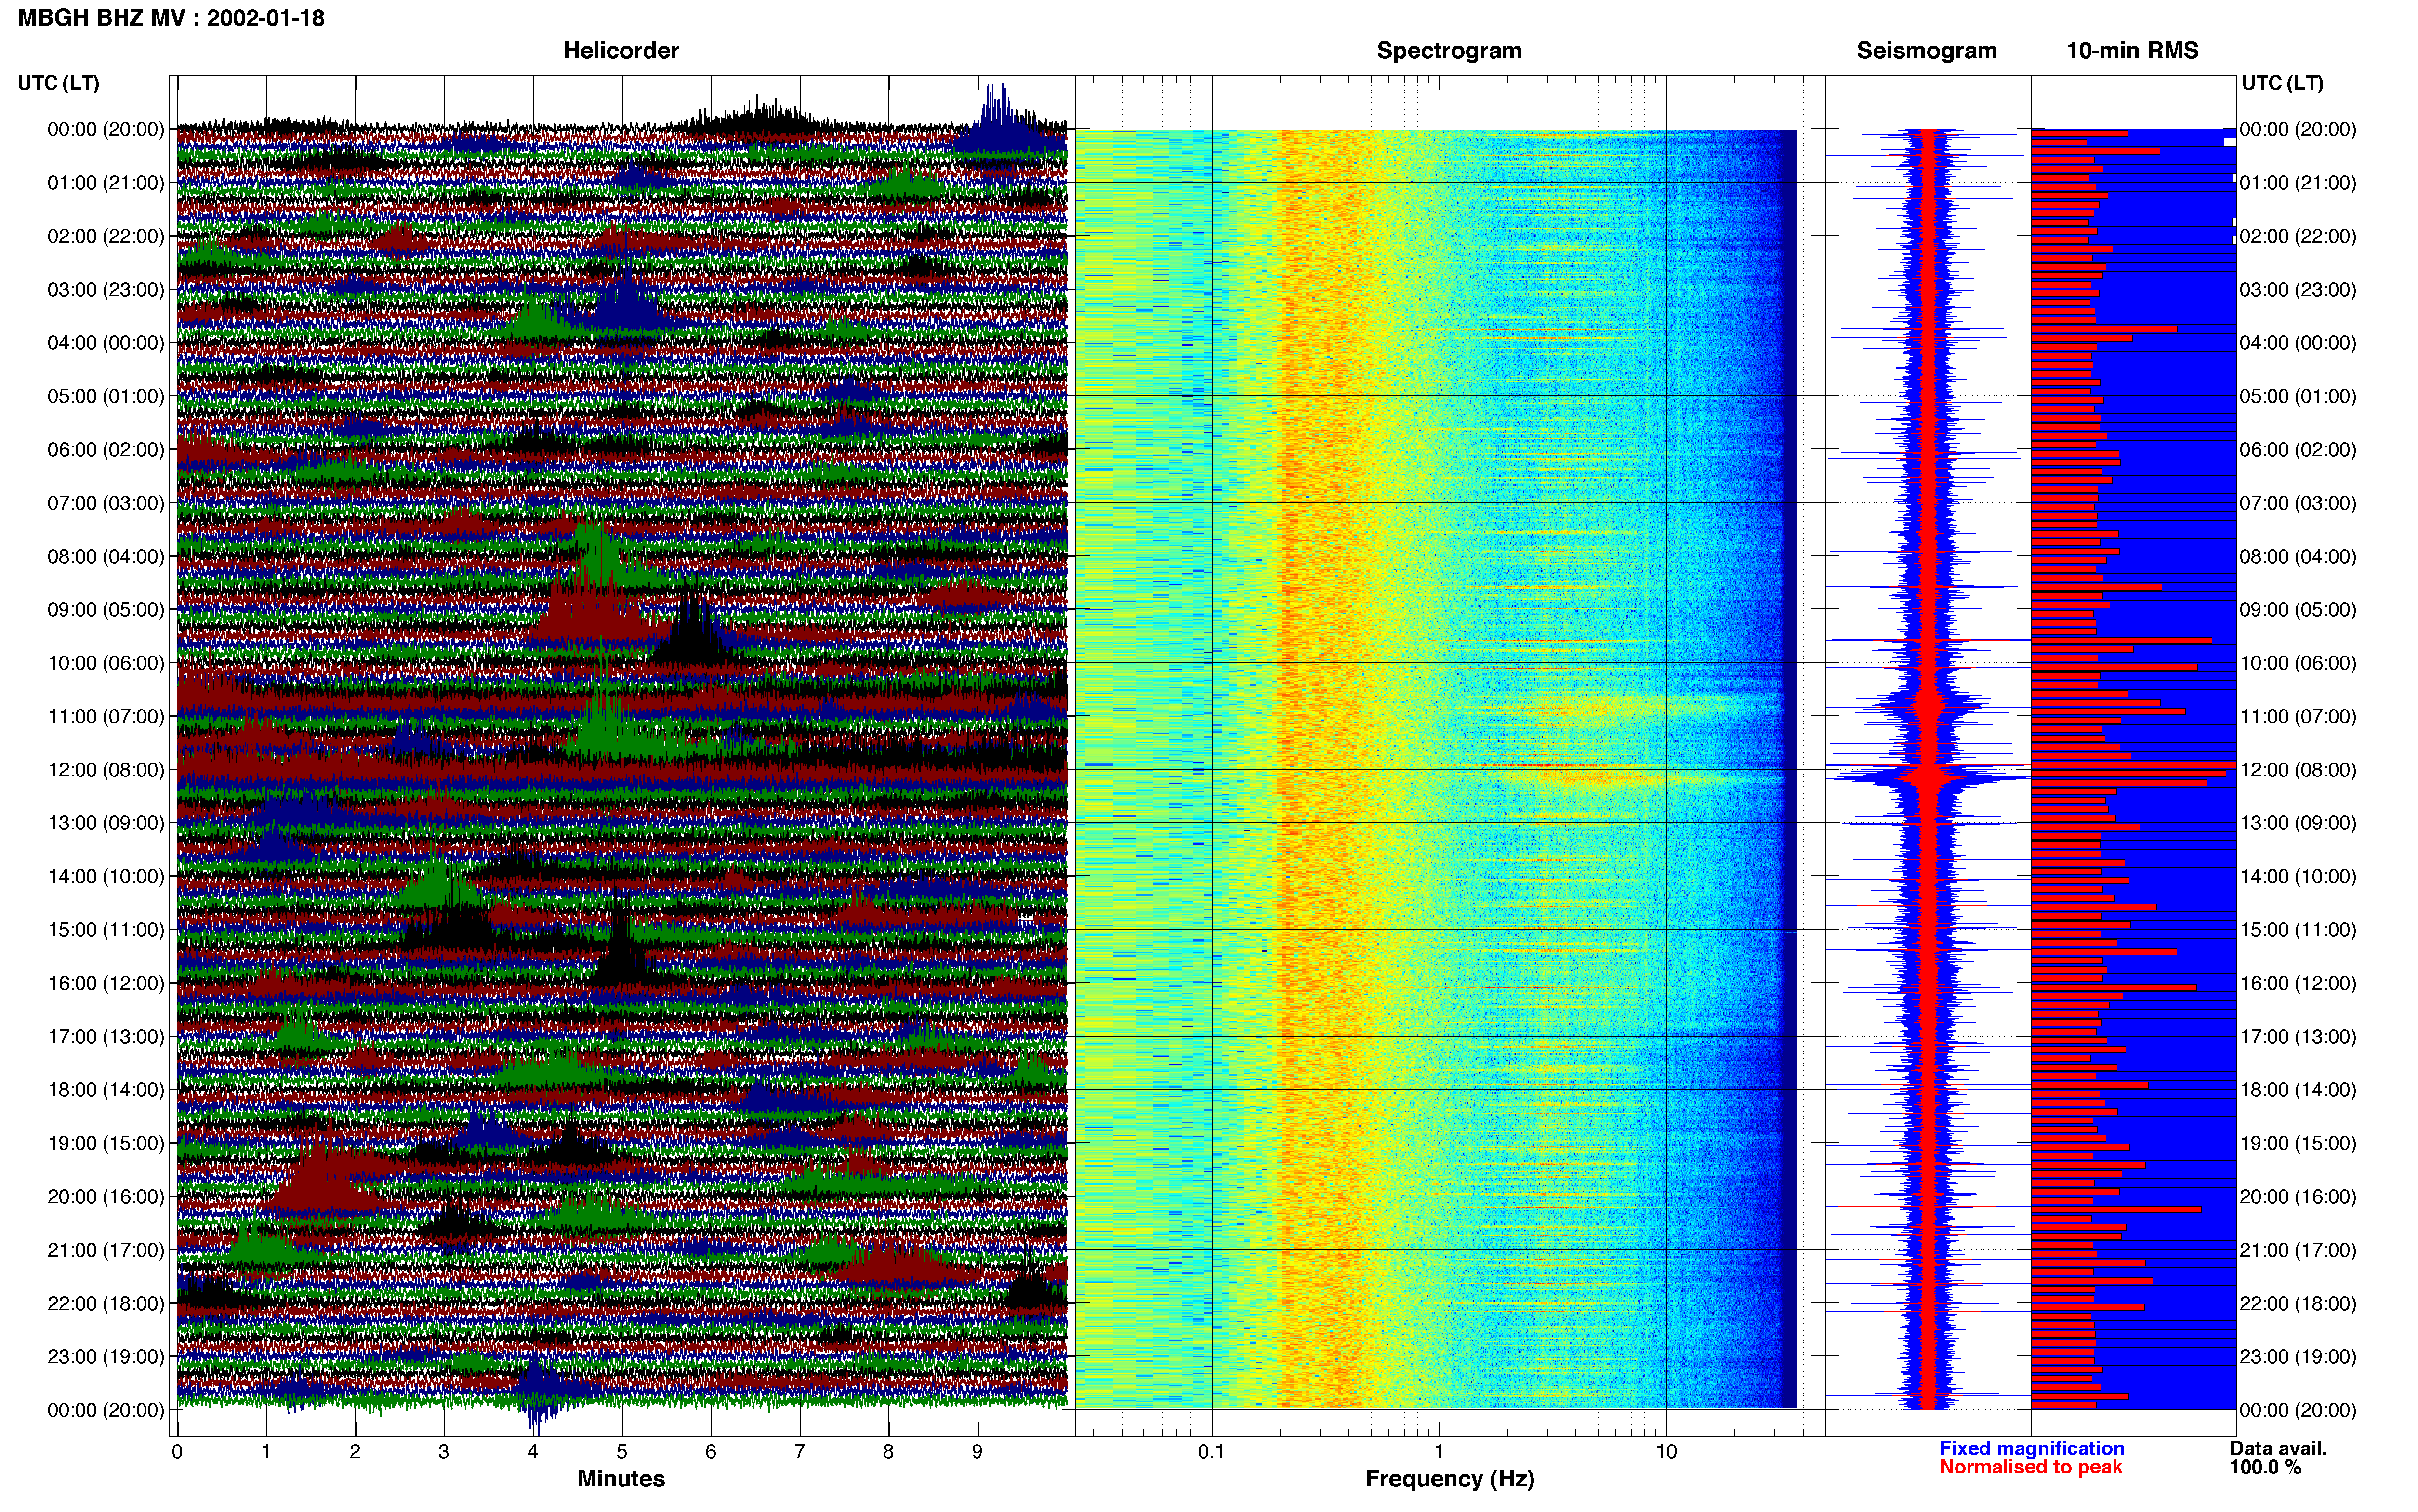Click the "10-min RMS" panel heading
The width and height of the screenshot is (2418, 1512).
(x=2132, y=50)
